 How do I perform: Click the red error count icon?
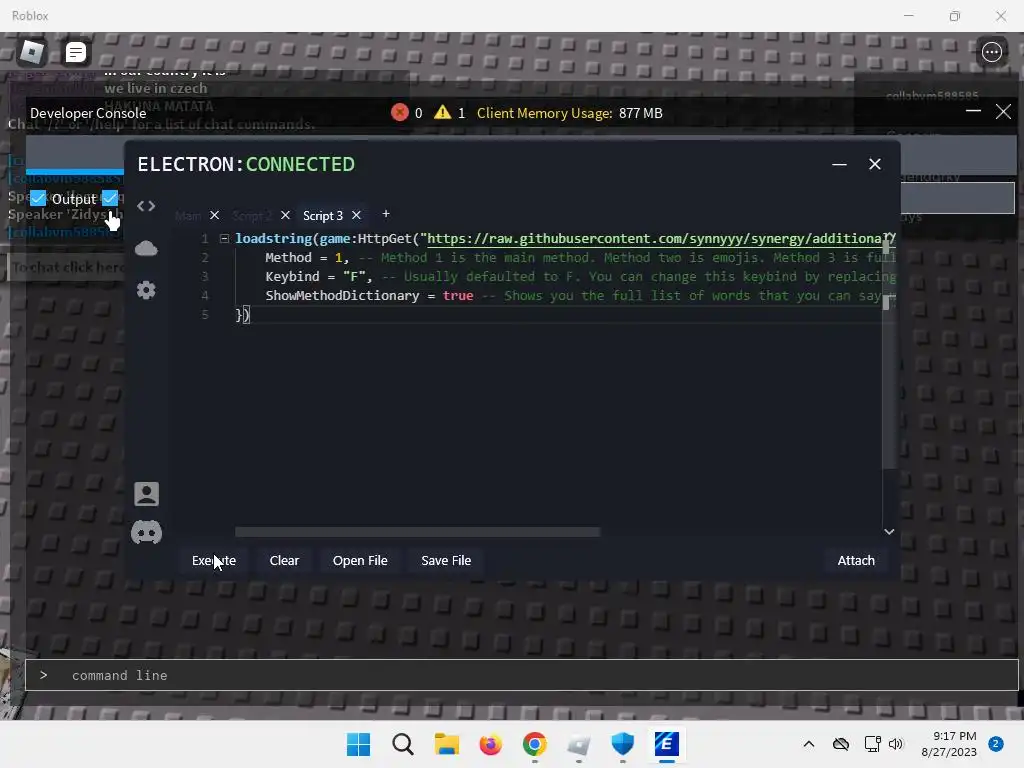point(400,112)
